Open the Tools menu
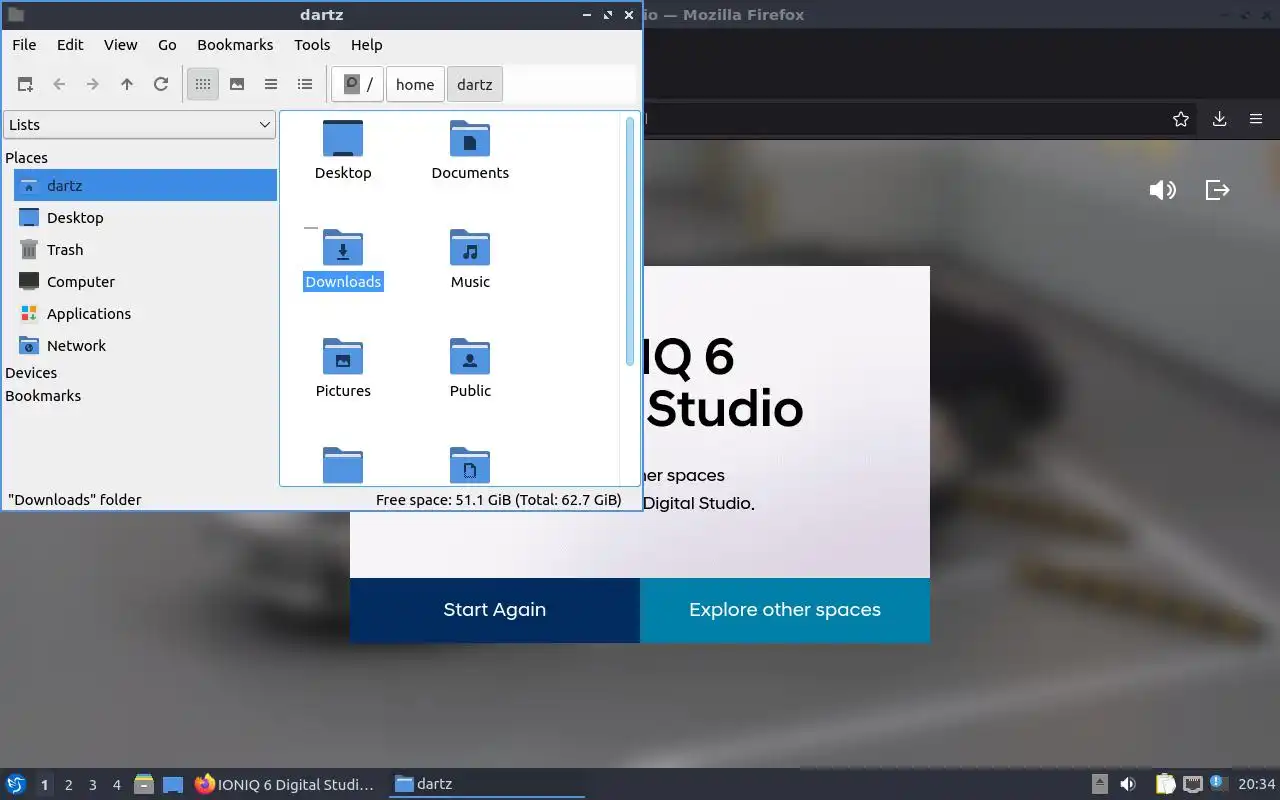The width and height of the screenshot is (1280, 800). click(x=312, y=45)
